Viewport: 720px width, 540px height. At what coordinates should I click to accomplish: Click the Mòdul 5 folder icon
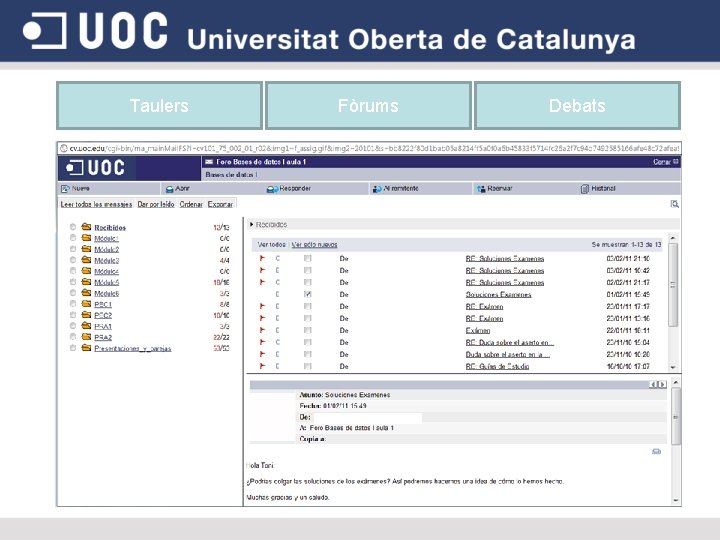point(86,281)
